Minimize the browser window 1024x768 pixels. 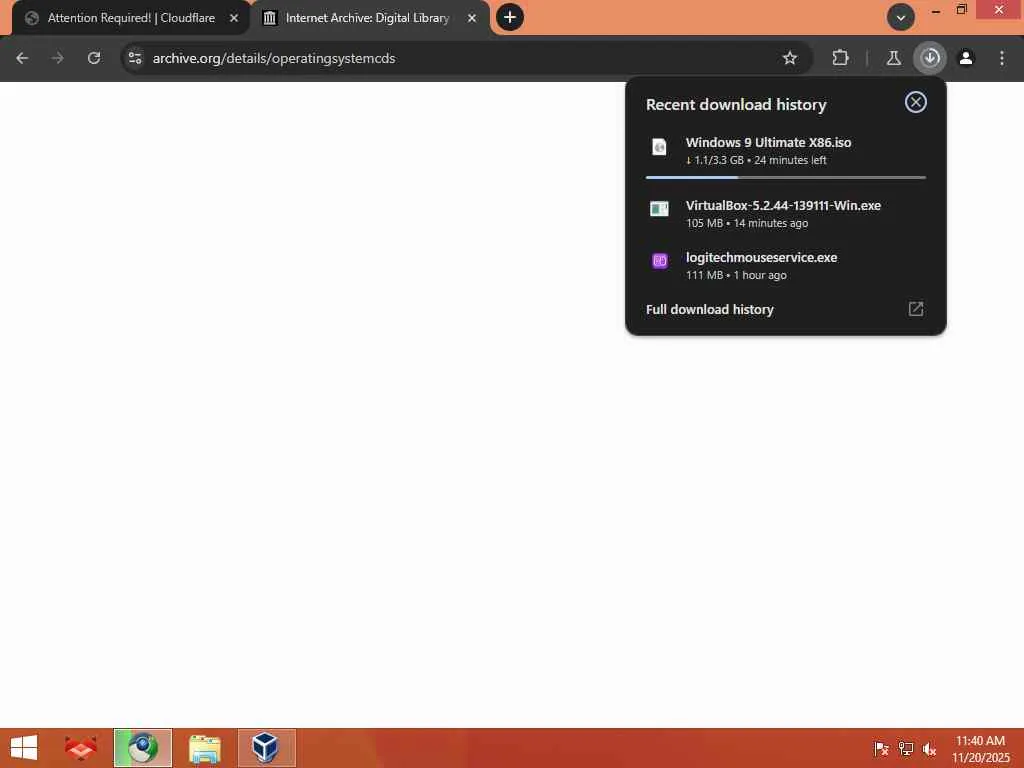coord(936,10)
